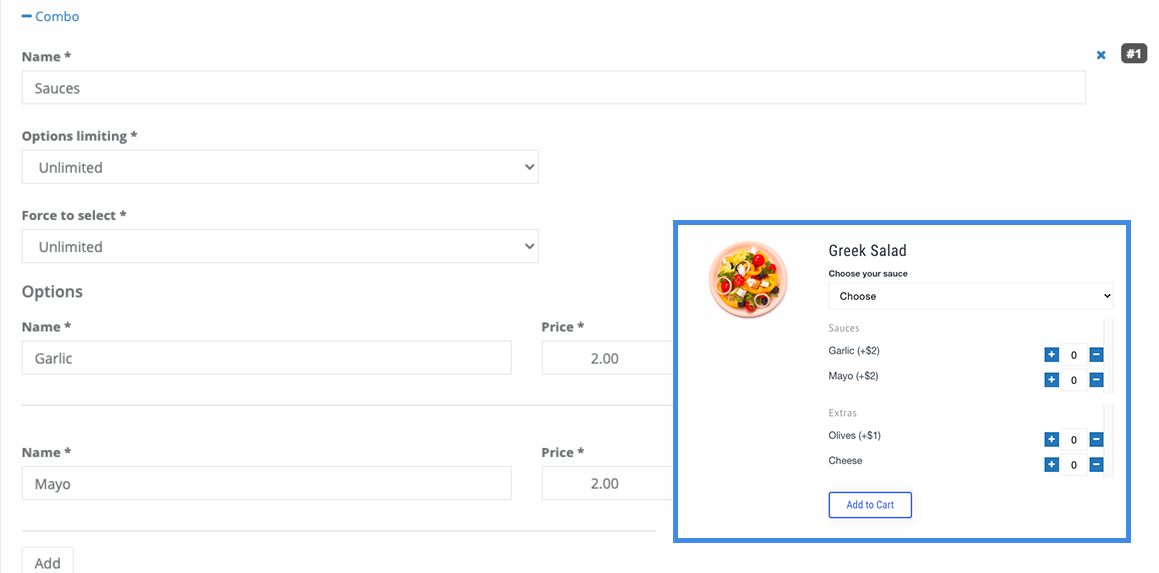Decrease Olives quantity with minus icon
The image size is (1159, 573).
(x=1097, y=440)
